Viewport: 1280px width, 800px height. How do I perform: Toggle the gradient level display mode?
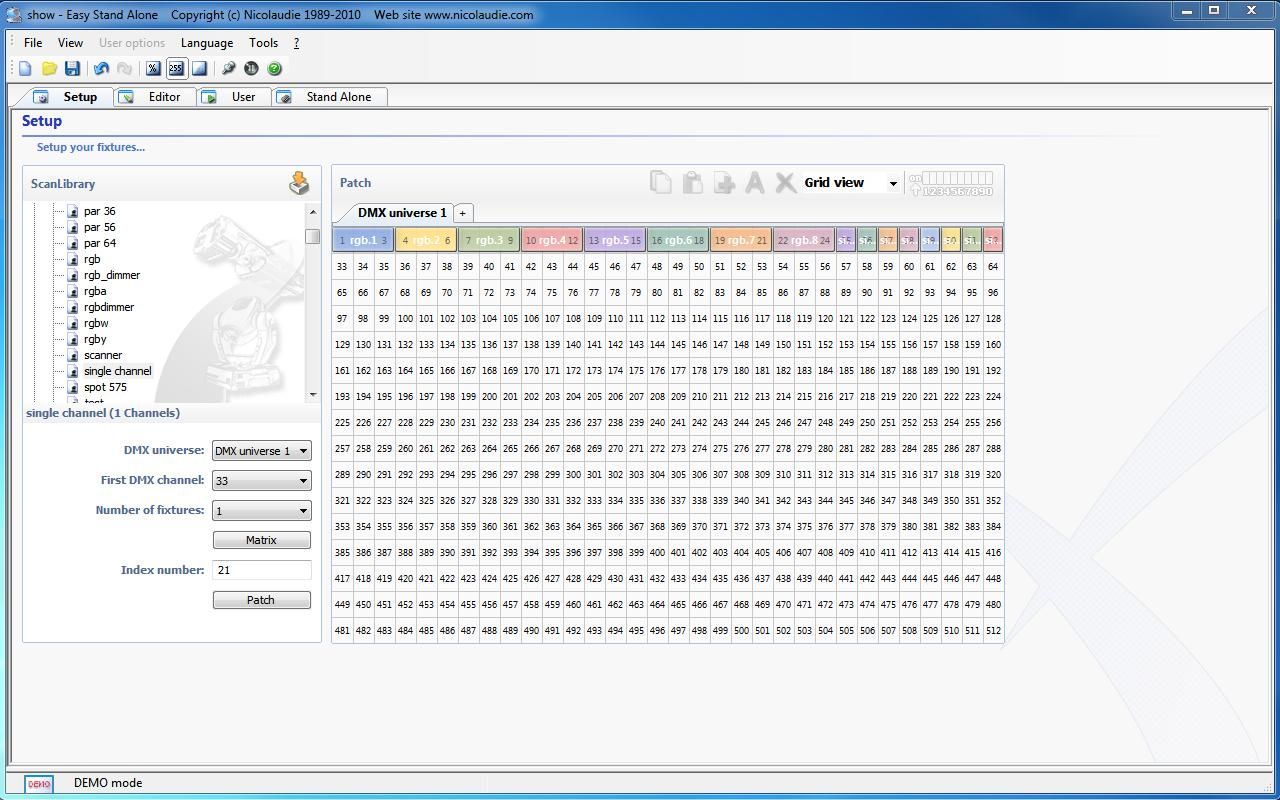click(199, 69)
